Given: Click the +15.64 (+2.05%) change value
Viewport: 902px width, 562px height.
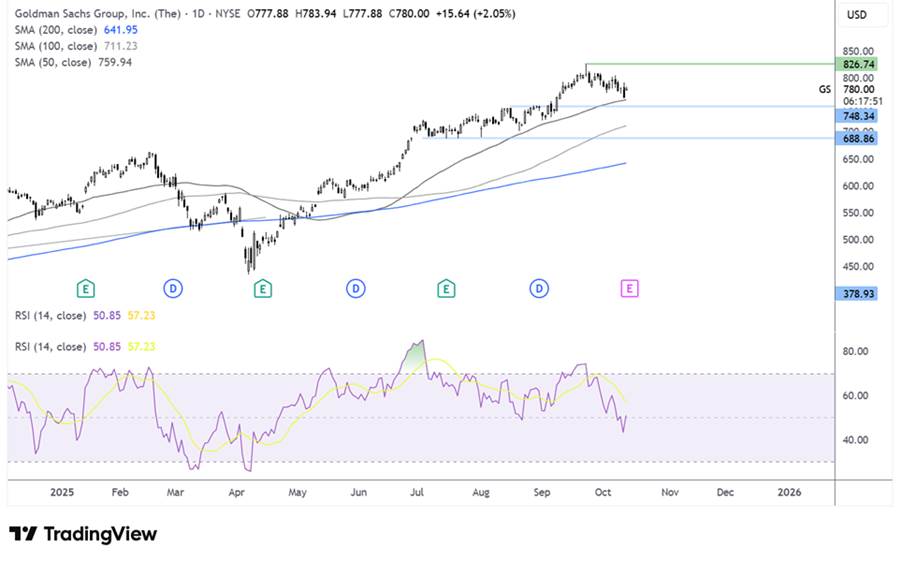Looking at the screenshot, I should point(475,13).
